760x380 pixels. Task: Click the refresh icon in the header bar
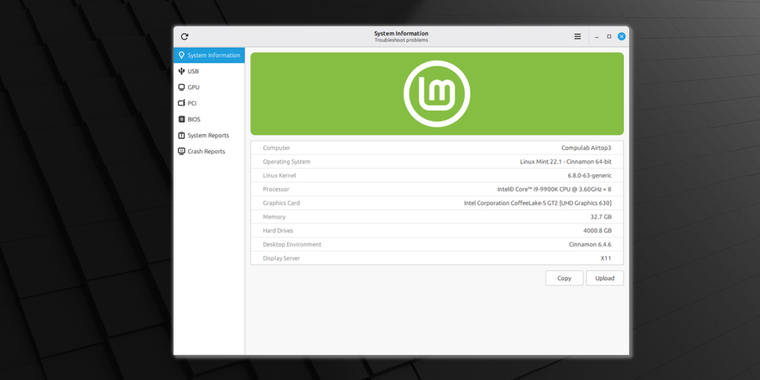pos(184,36)
